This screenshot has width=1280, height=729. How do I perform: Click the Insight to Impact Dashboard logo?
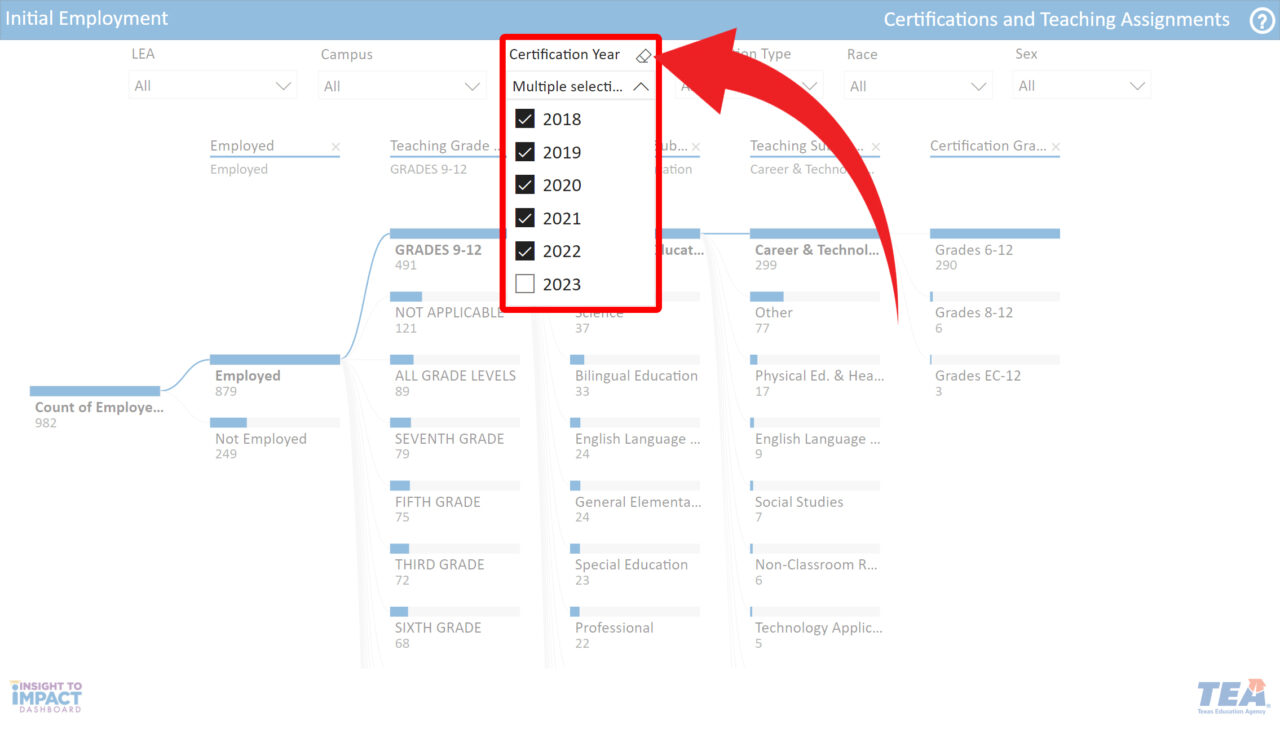click(46, 695)
